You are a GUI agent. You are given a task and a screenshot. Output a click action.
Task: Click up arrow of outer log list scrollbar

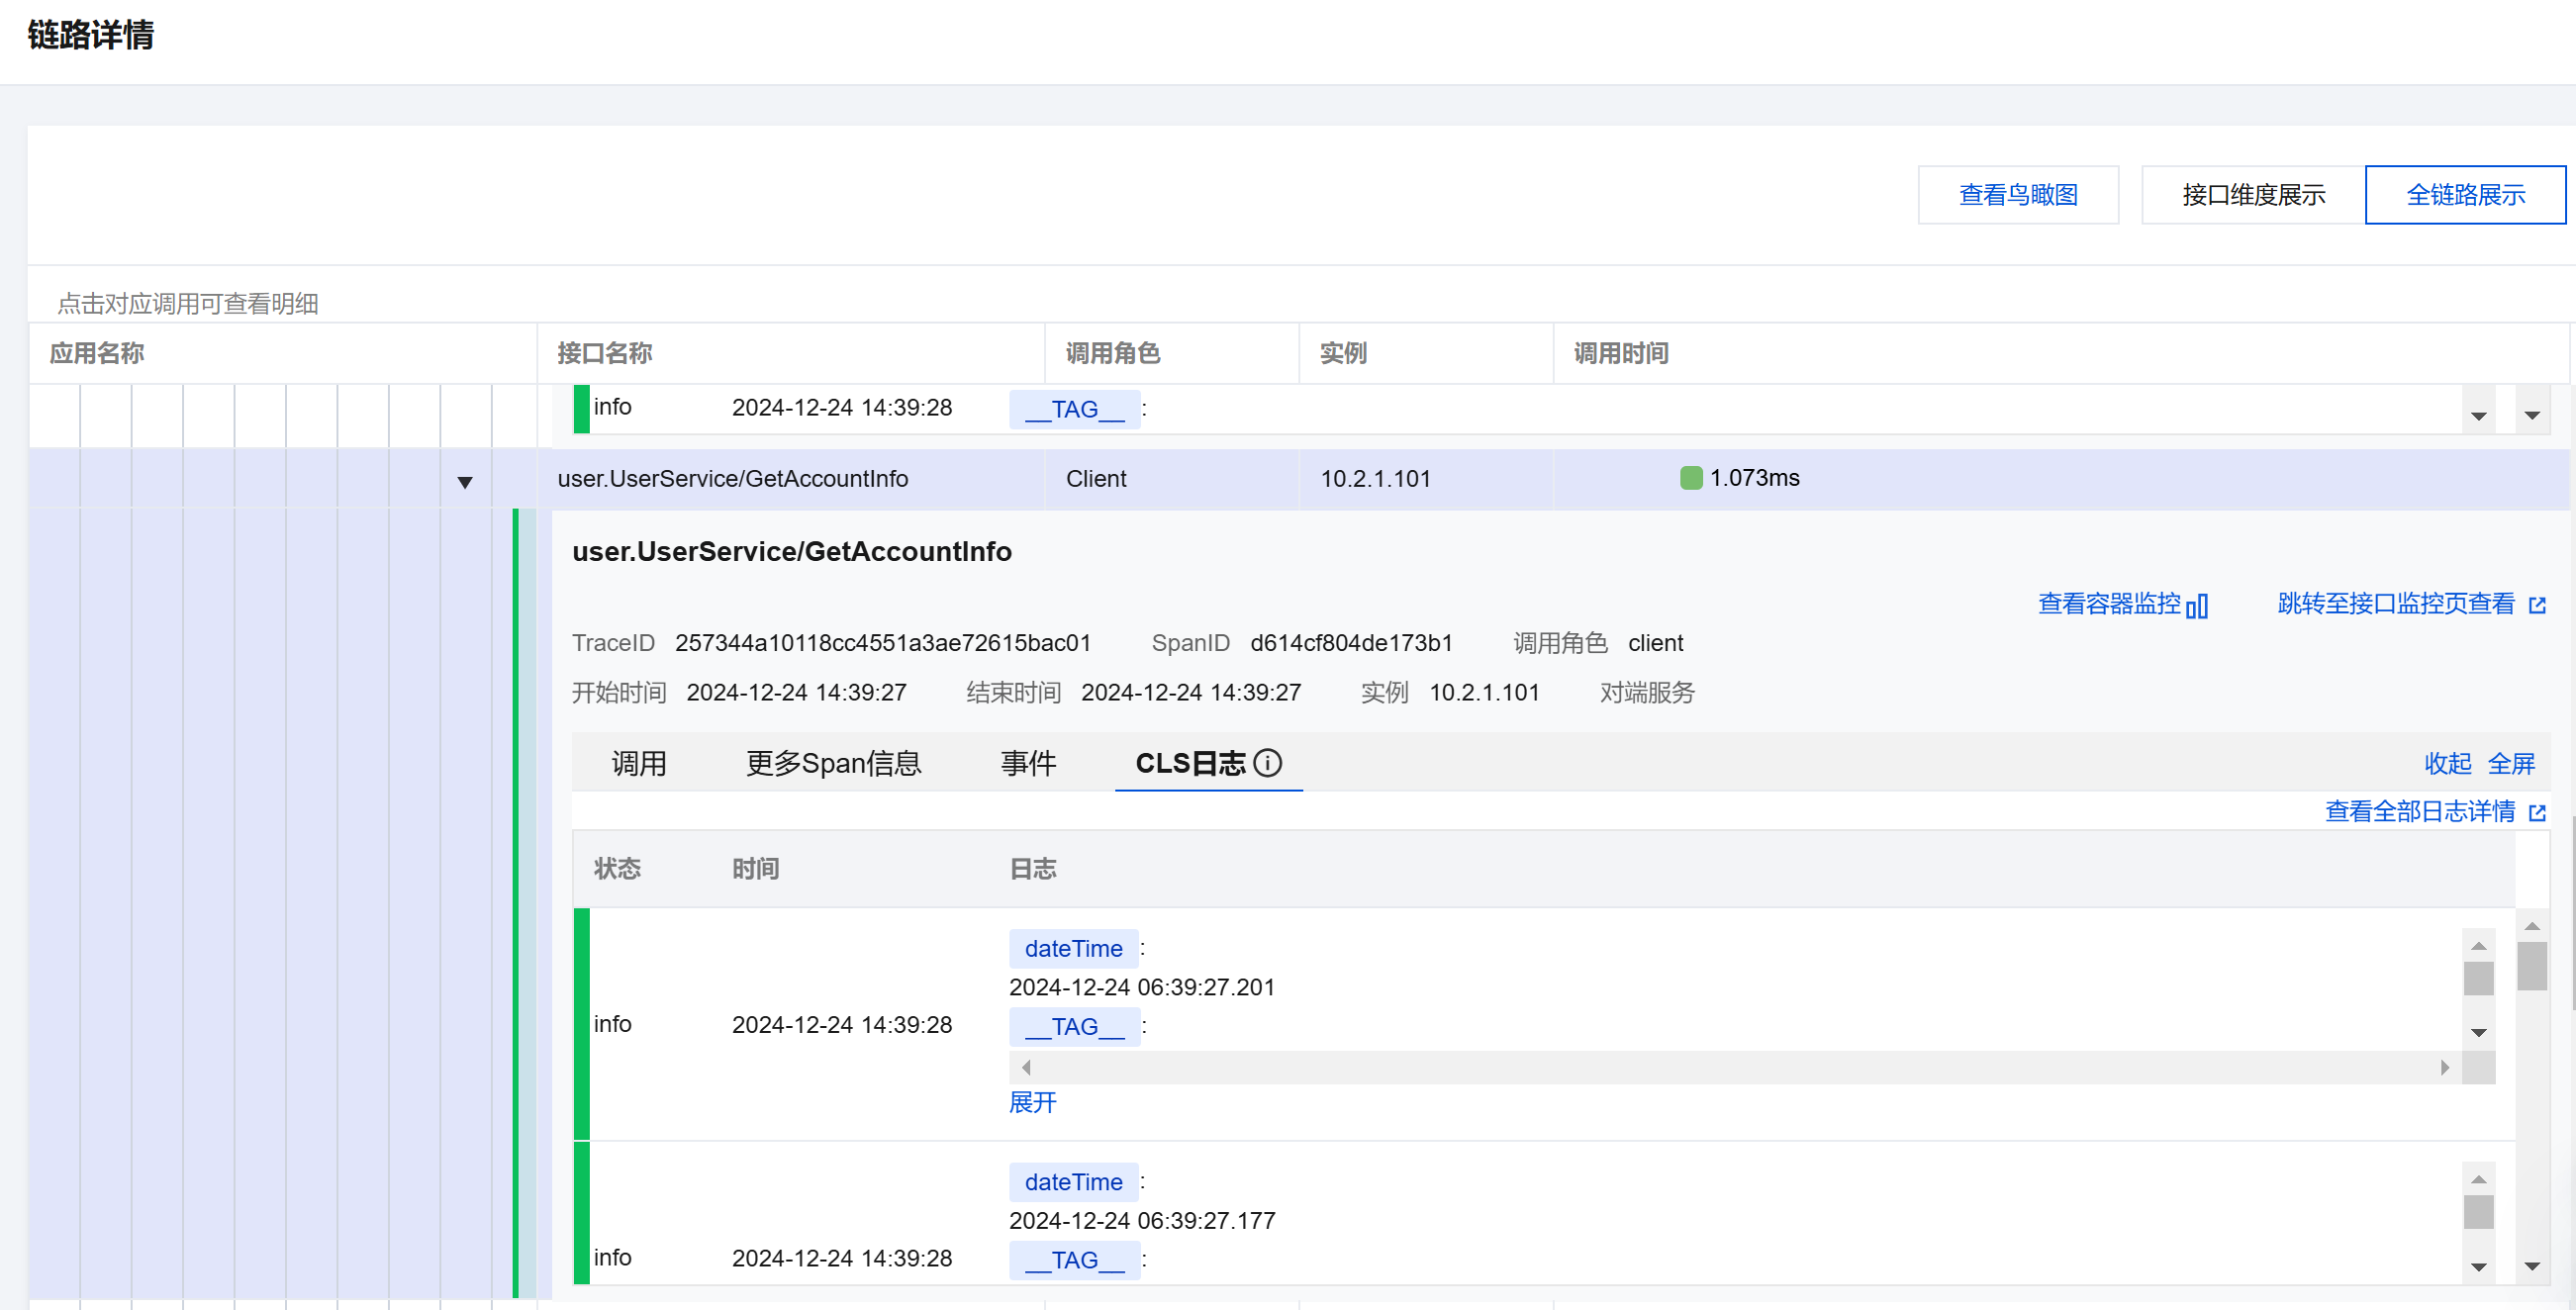coord(2531,927)
